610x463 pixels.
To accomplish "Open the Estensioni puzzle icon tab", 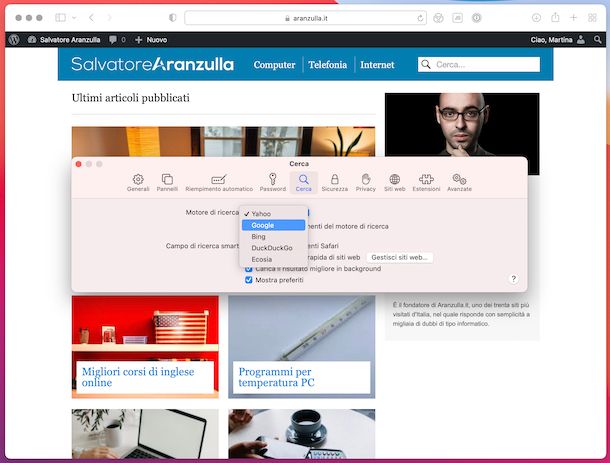I will [426, 182].
